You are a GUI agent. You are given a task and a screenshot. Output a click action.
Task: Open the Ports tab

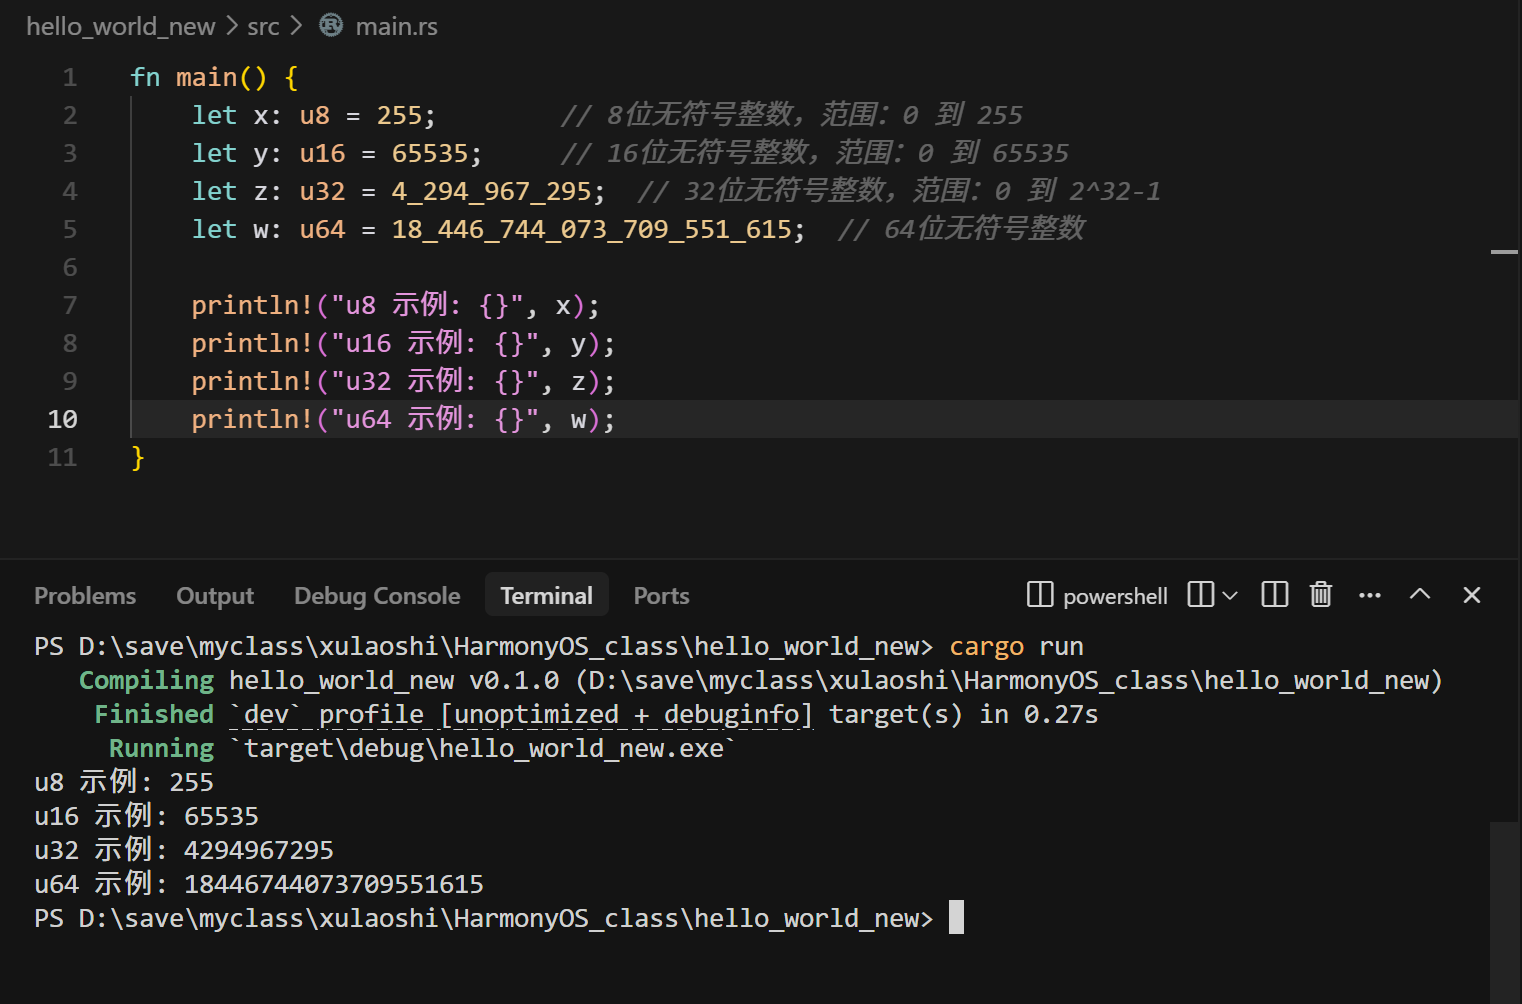tap(661, 595)
